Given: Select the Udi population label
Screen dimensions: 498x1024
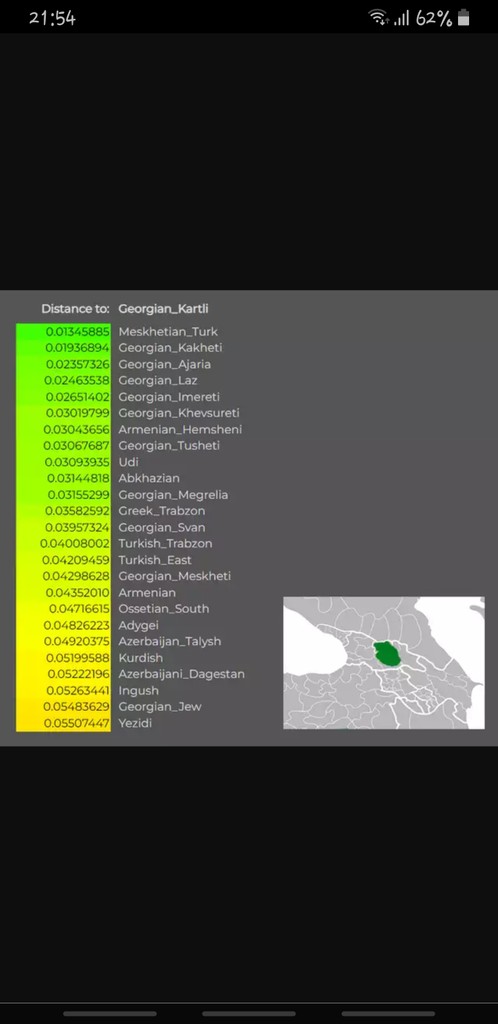Looking at the screenshot, I should pyautogui.click(x=129, y=462).
